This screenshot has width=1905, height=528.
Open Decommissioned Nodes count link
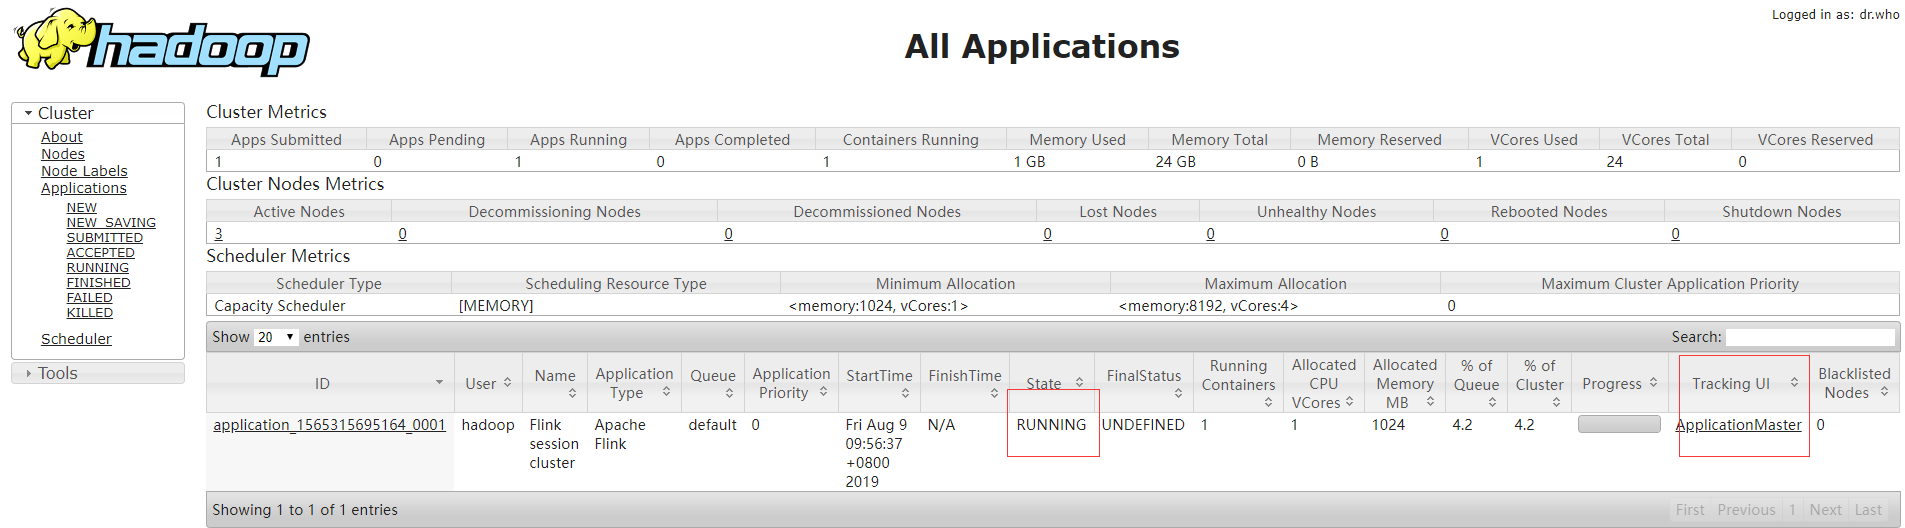click(728, 234)
